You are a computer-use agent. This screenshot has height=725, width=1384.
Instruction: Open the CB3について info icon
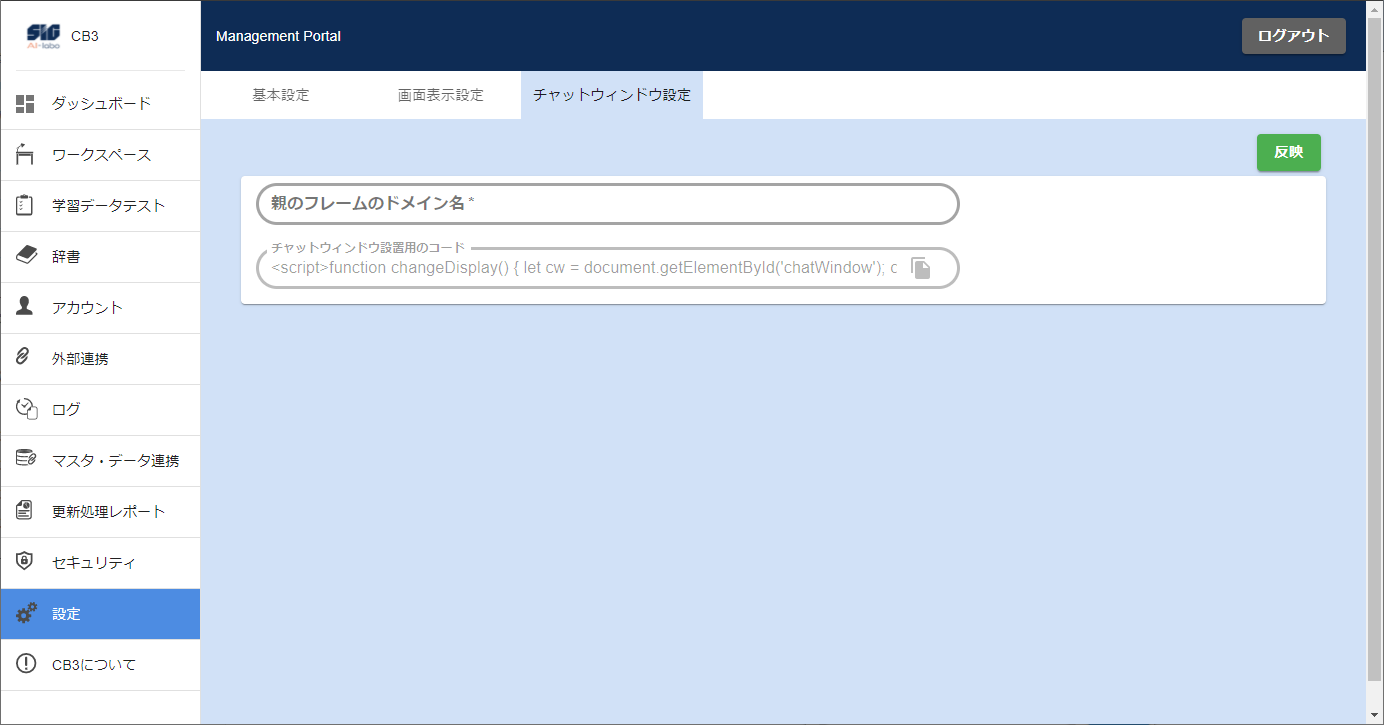point(26,664)
